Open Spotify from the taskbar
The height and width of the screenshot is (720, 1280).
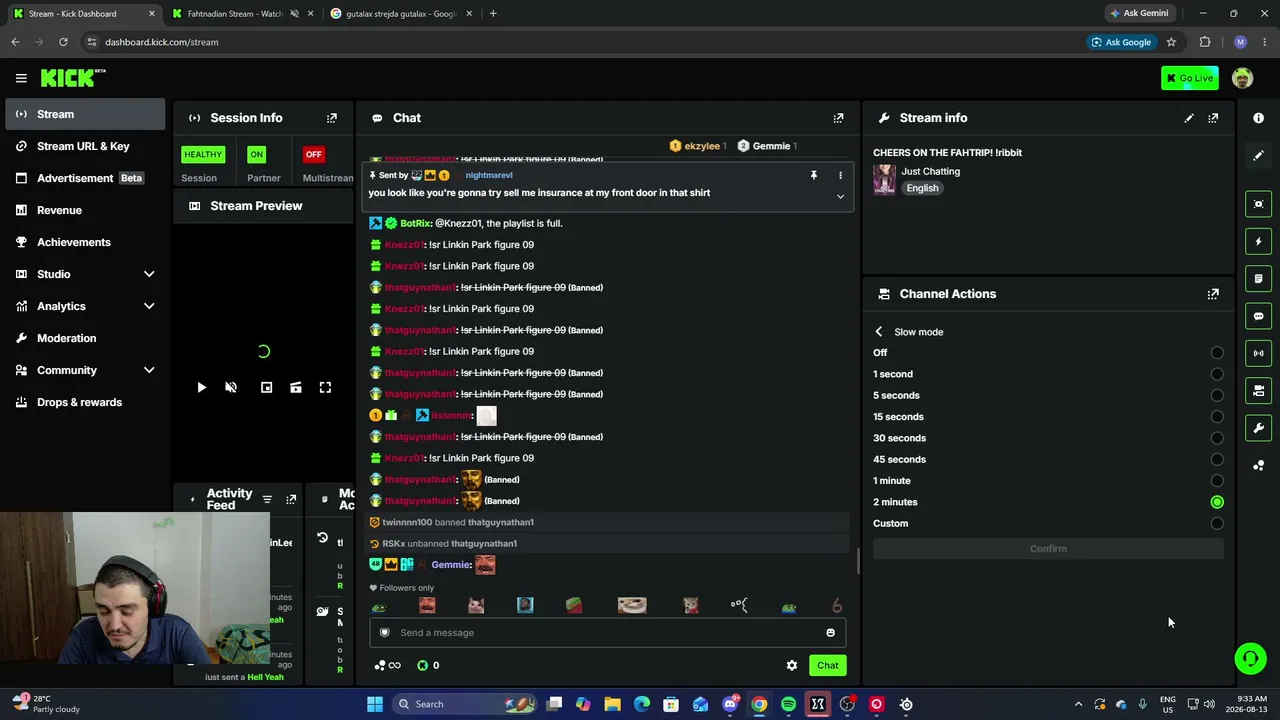788,704
